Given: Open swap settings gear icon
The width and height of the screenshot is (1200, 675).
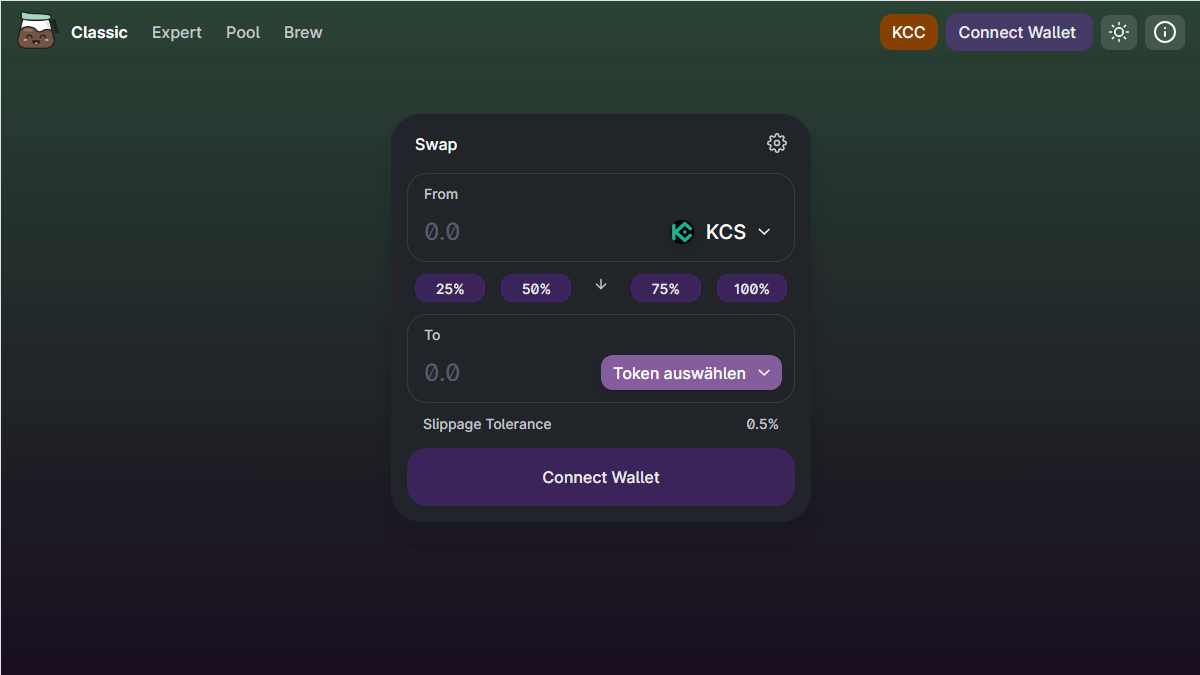Looking at the screenshot, I should pos(777,143).
